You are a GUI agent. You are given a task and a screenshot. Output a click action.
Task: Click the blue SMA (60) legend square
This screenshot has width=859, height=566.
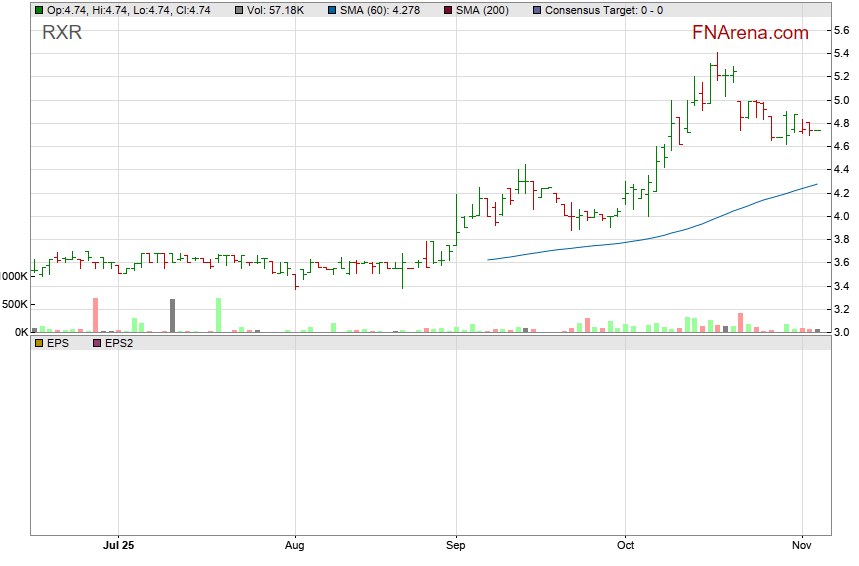coord(332,10)
